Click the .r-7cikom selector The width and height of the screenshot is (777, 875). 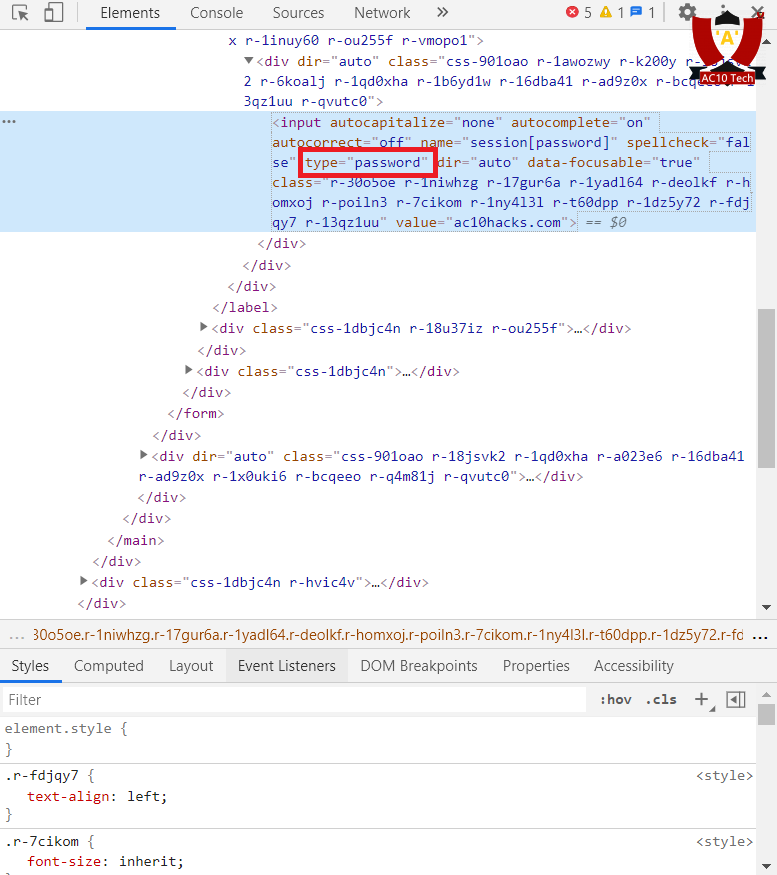click(x=42, y=842)
